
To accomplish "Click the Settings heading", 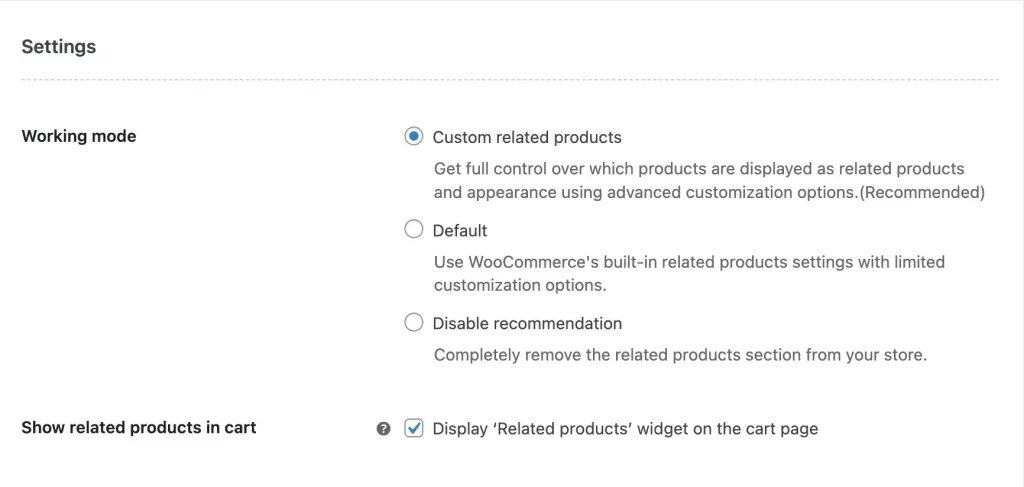I will click(x=59, y=46).
